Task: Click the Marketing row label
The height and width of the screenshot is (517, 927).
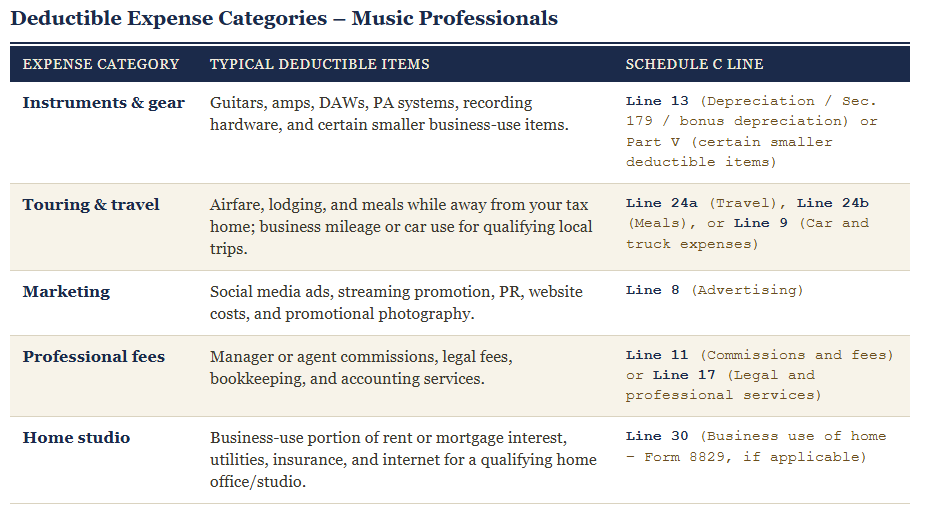Action: point(66,292)
